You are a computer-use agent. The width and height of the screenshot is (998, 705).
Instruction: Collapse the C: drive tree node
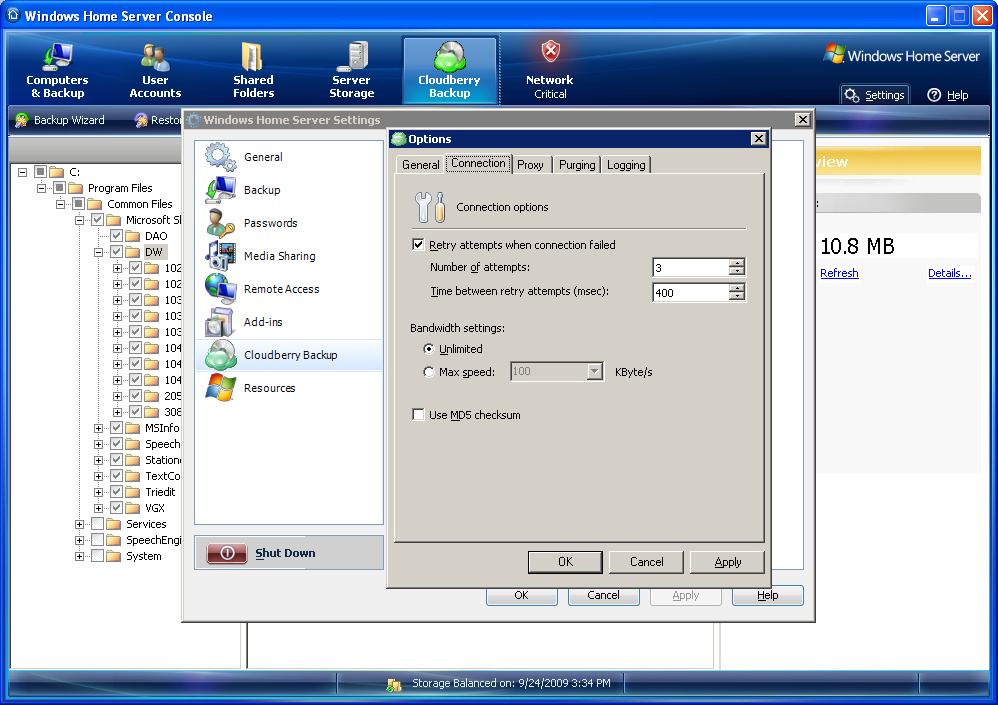22,172
